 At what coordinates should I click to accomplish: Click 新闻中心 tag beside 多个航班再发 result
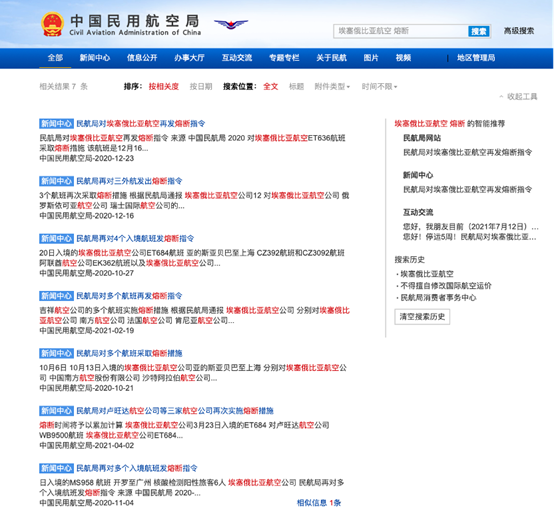[x=56, y=296]
